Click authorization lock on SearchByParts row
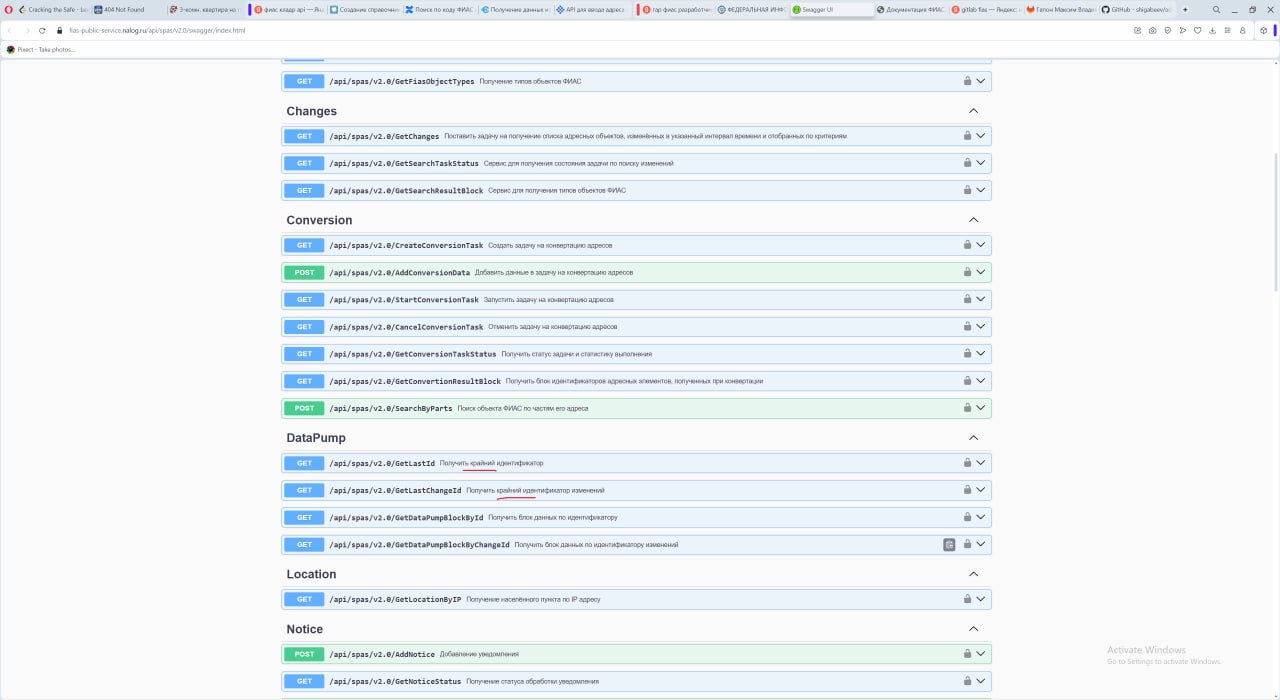This screenshot has width=1280, height=700. click(x=967, y=408)
